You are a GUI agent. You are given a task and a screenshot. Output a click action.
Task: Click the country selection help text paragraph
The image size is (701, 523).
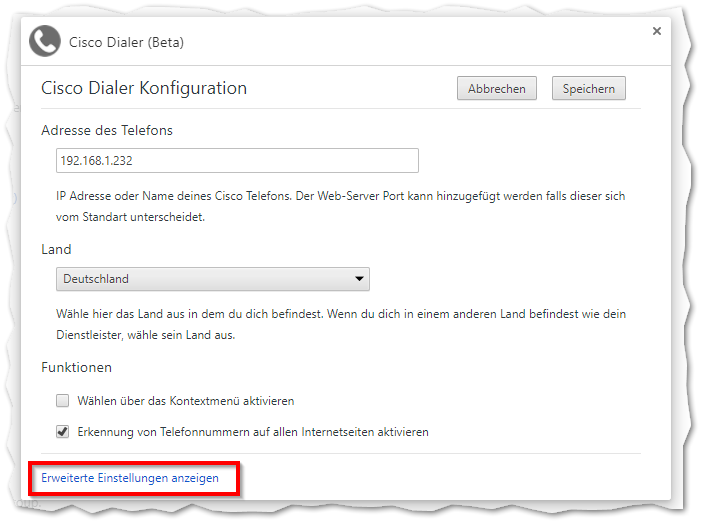pyautogui.click(x=340, y=324)
